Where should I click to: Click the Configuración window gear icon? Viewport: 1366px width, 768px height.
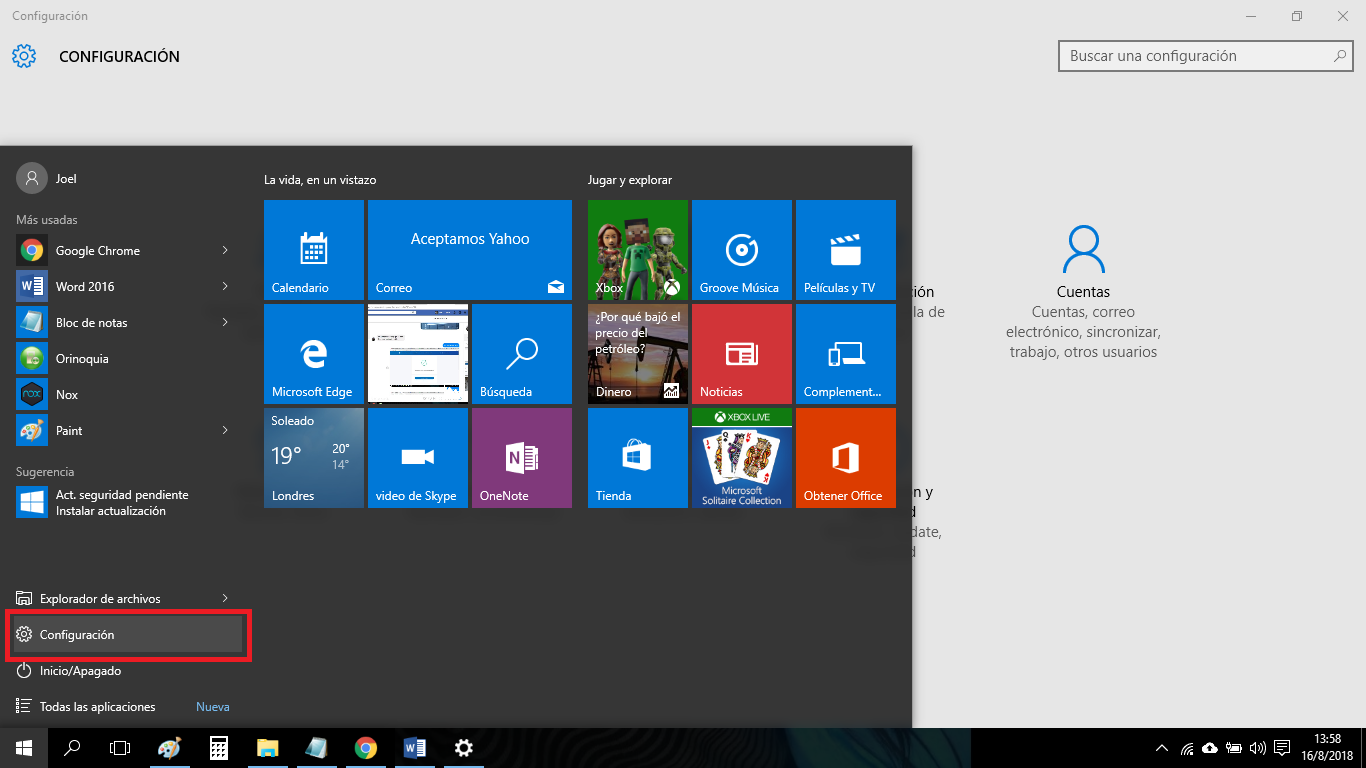coord(24,56)
